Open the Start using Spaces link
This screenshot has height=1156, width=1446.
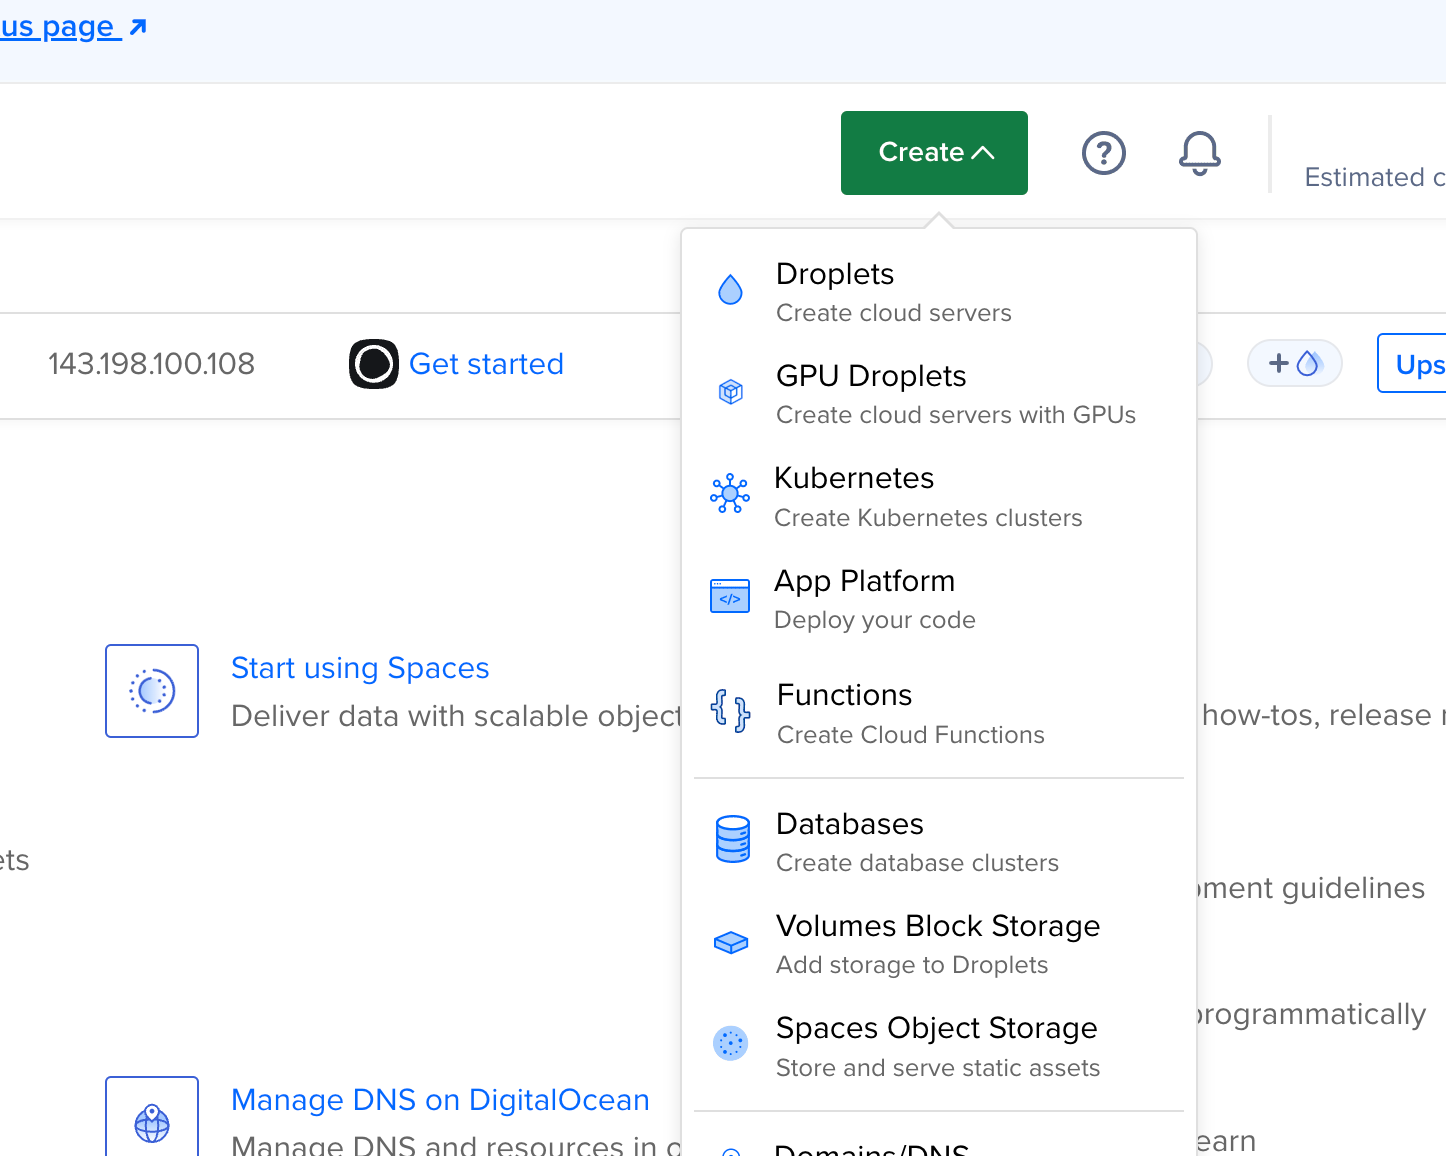[360, 668]
